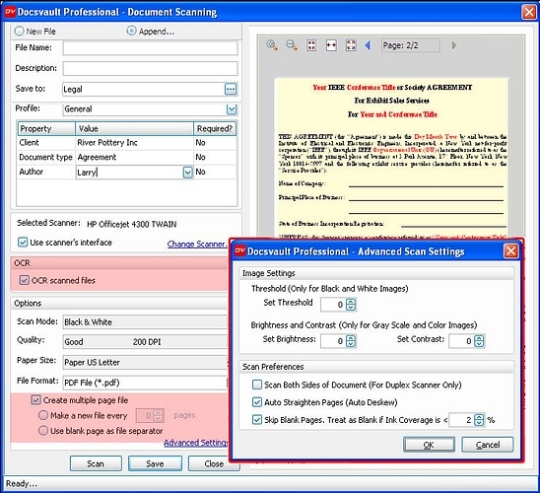Go to previous page with blue arrow
This screenshot has height=493, width=540.
(367, 45)
